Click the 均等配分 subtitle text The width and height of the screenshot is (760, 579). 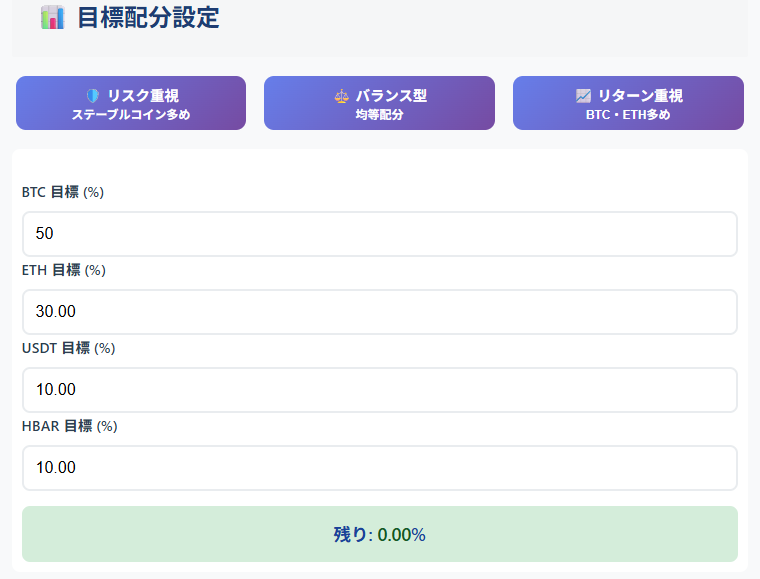click(379, 115)
